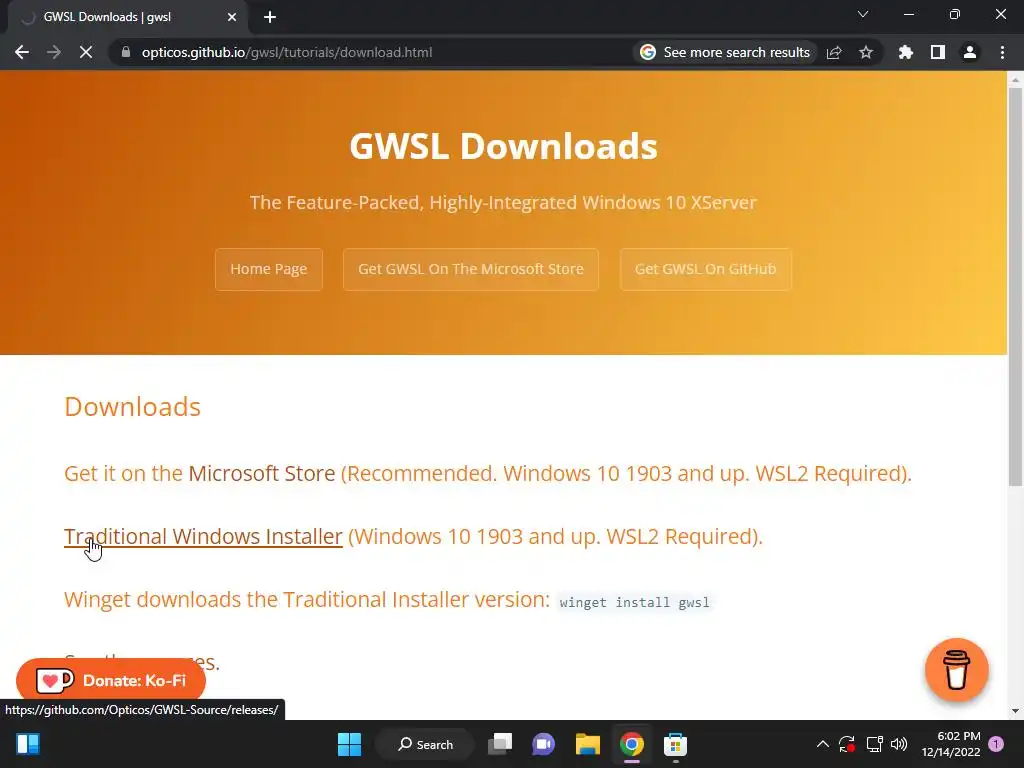Click See more search results chip
The height and width of the screenshot is (768, 1024).
tap(725, 52)
